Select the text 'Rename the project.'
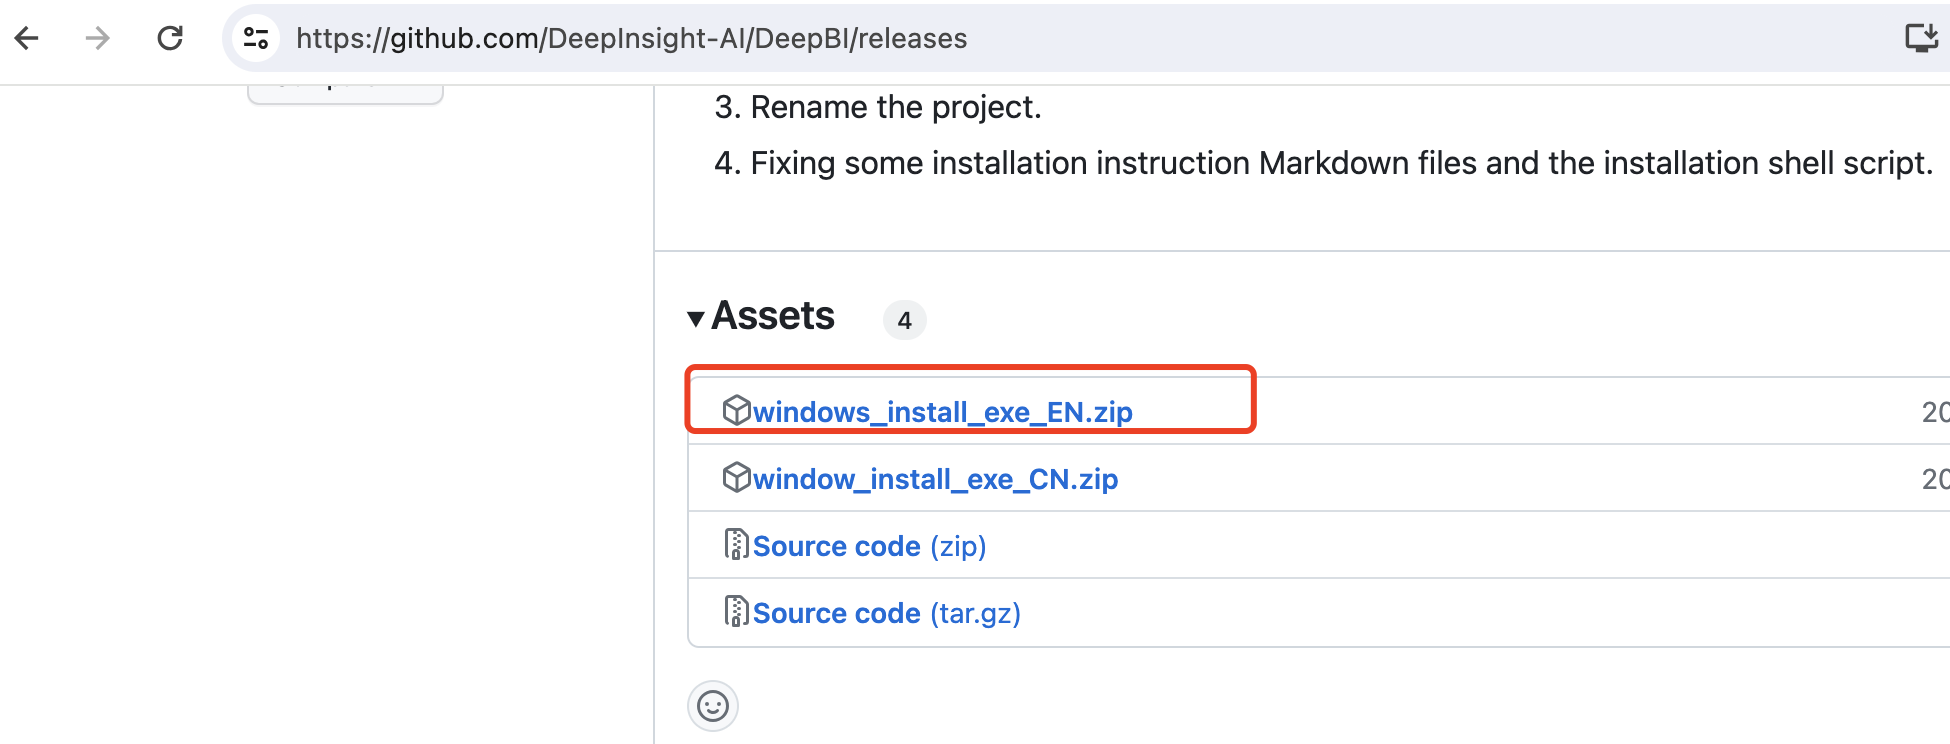 pyautogui.click(x=896, y=107)
